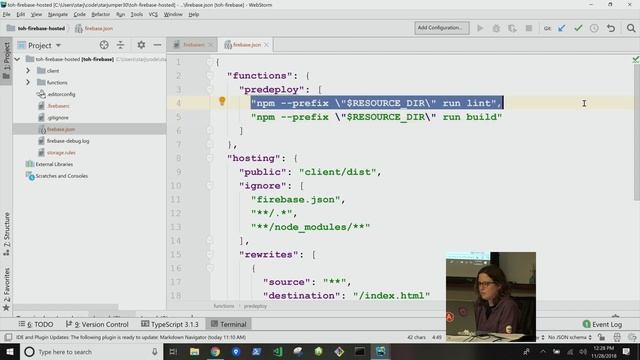This screenshot has width=640, height=360.
Task: Open the No JSON schema selector
Action: [569, 337]
